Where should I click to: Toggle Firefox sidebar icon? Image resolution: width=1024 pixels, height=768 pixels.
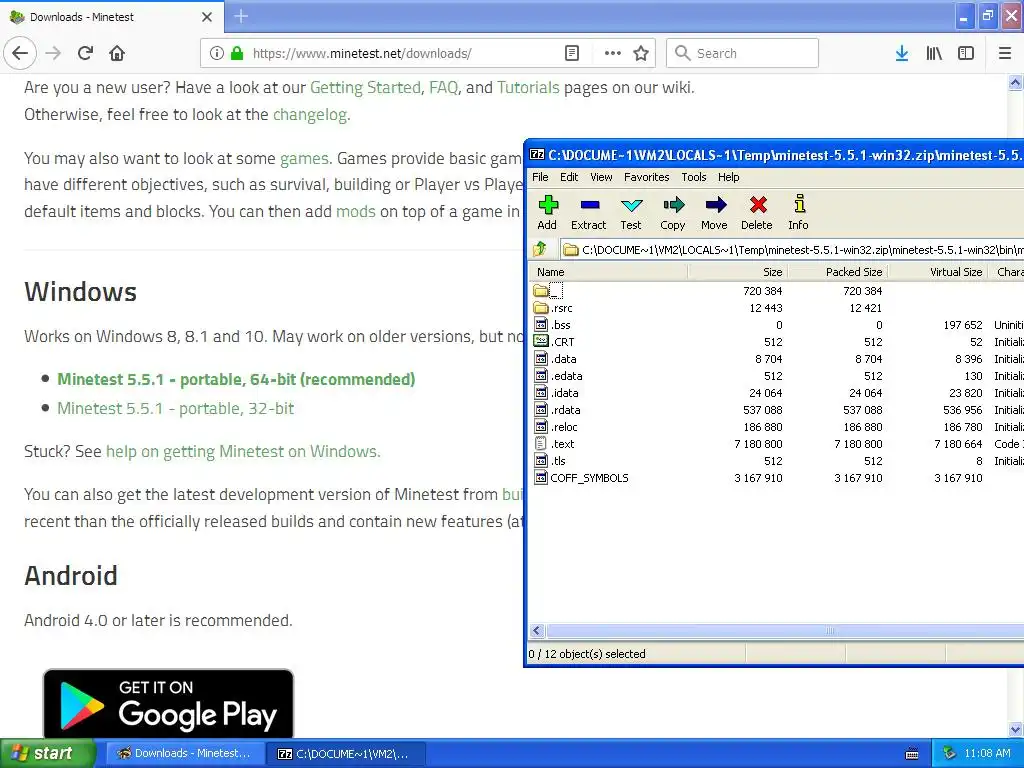point(966,53)
